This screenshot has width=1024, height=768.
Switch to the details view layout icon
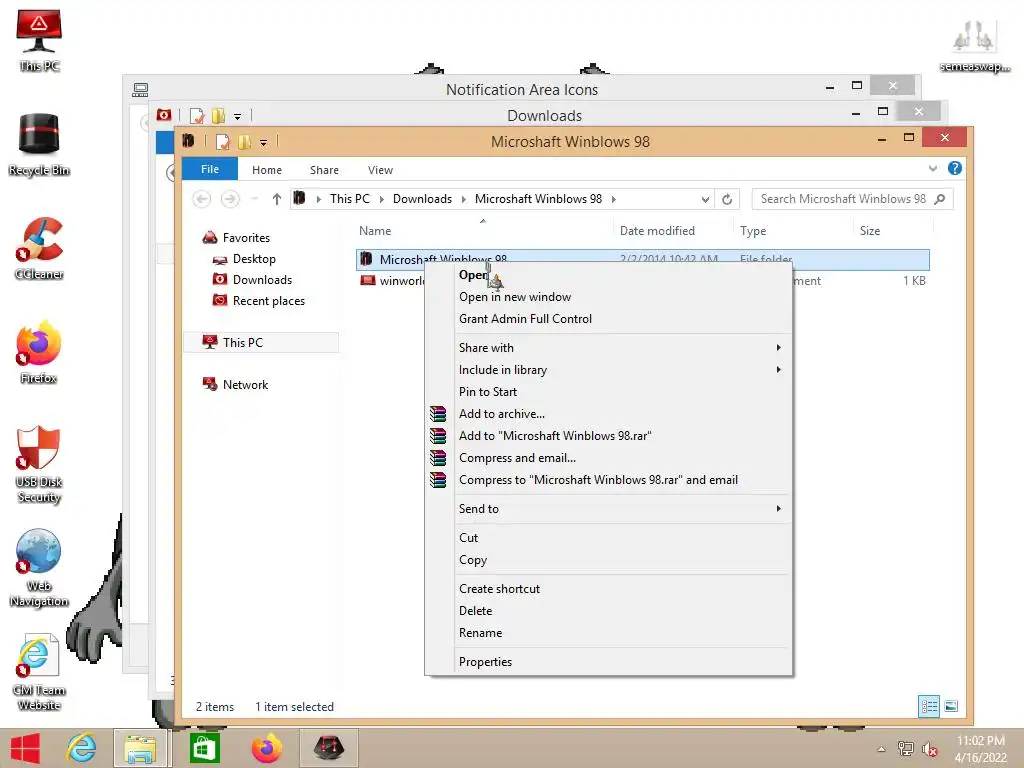[929, 706]
